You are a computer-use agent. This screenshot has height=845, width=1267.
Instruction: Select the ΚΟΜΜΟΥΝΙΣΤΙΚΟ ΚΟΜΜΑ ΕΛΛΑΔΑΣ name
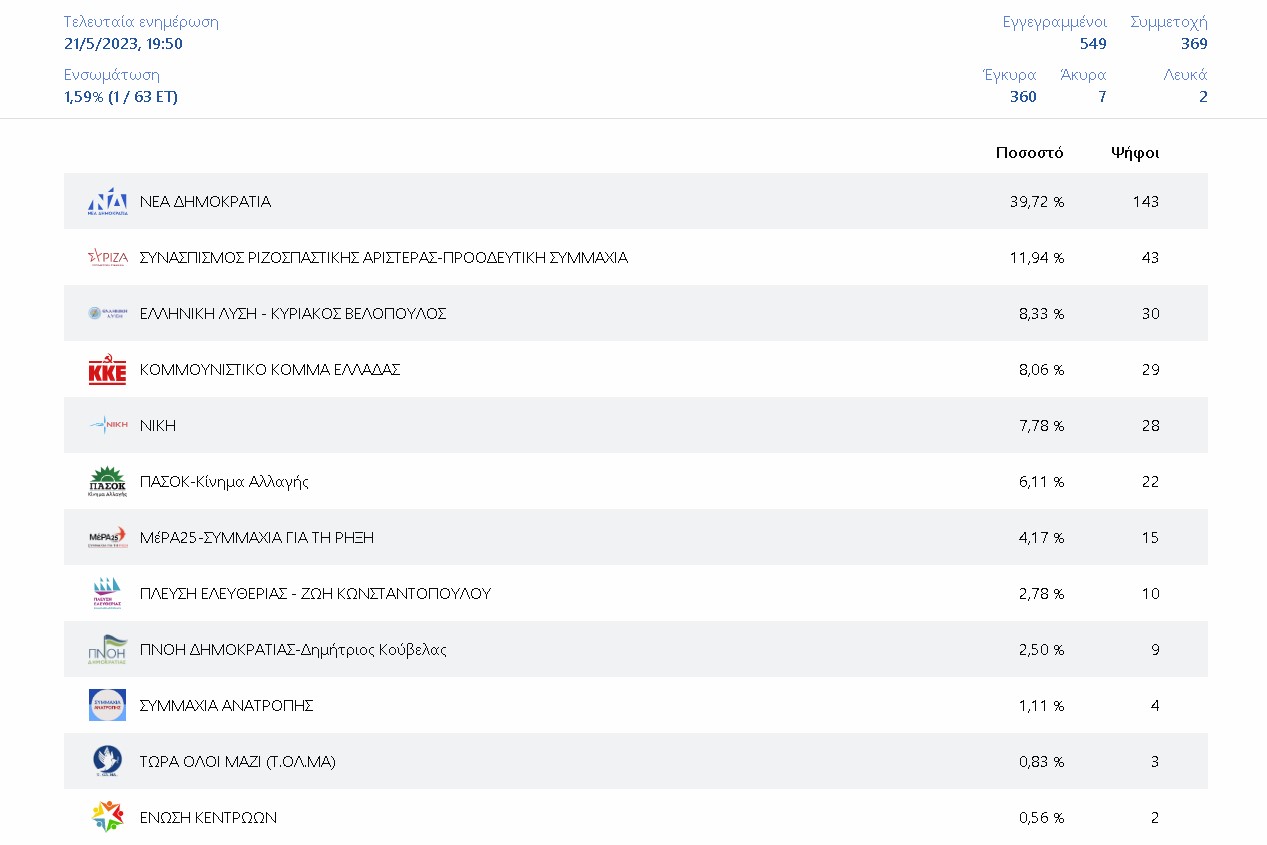click(270, 369)
